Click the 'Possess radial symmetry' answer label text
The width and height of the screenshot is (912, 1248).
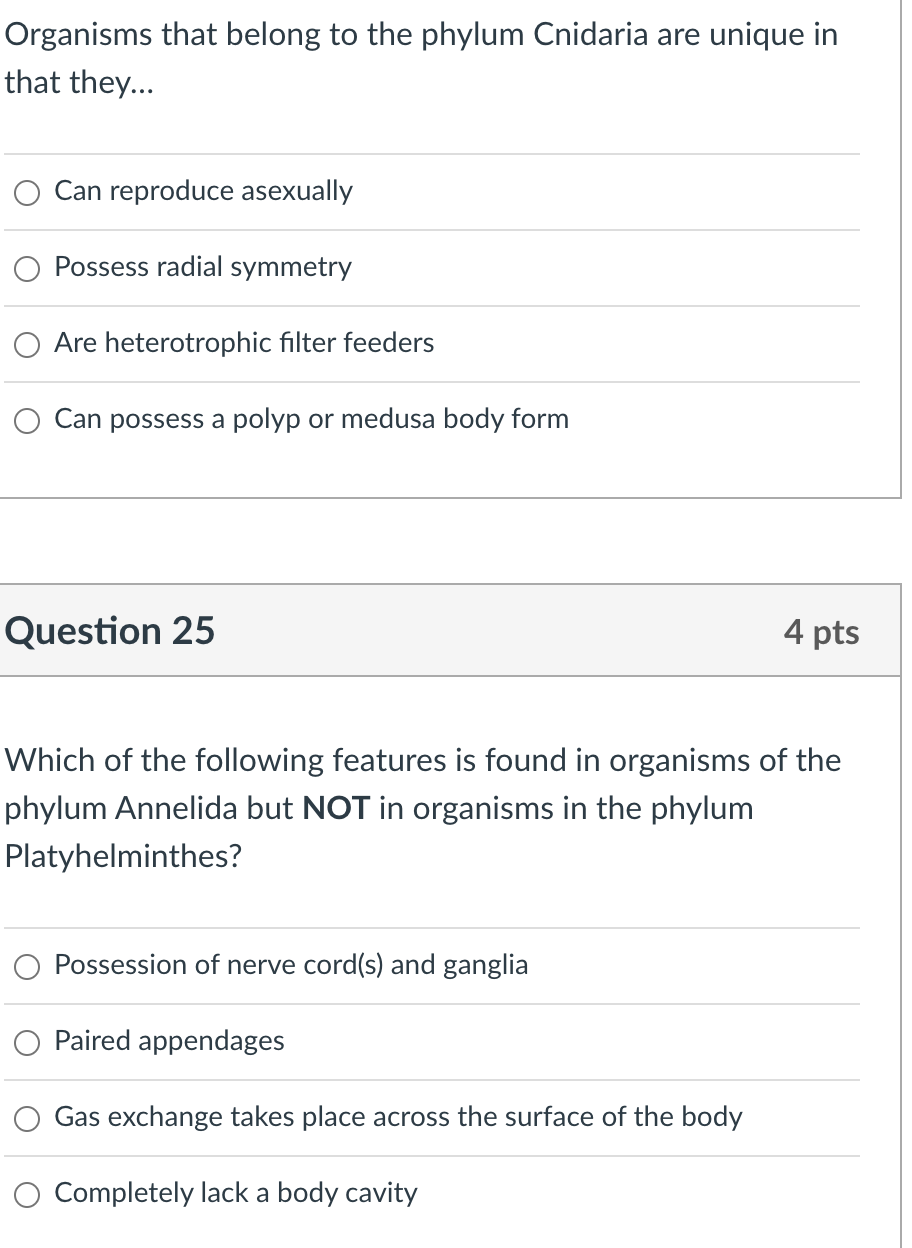tap(203, 267)
